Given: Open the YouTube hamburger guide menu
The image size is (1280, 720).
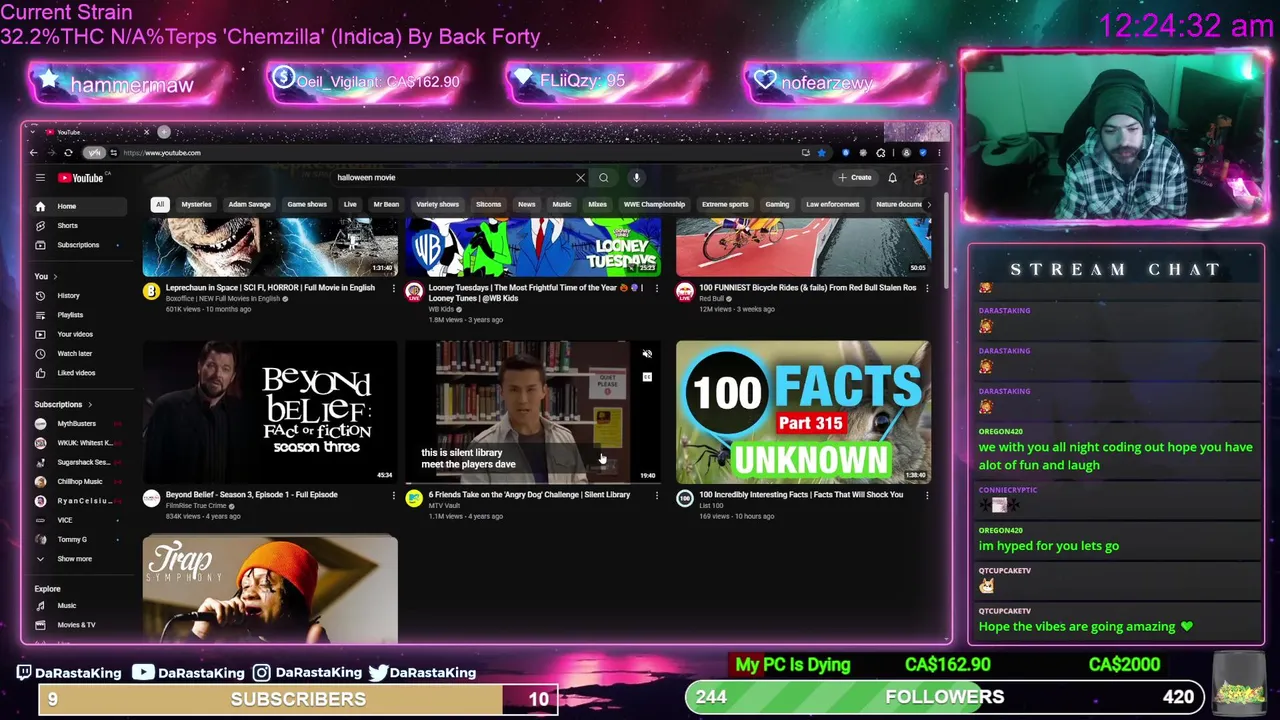Looking at the screenshot, I should (x=40, y=178).
